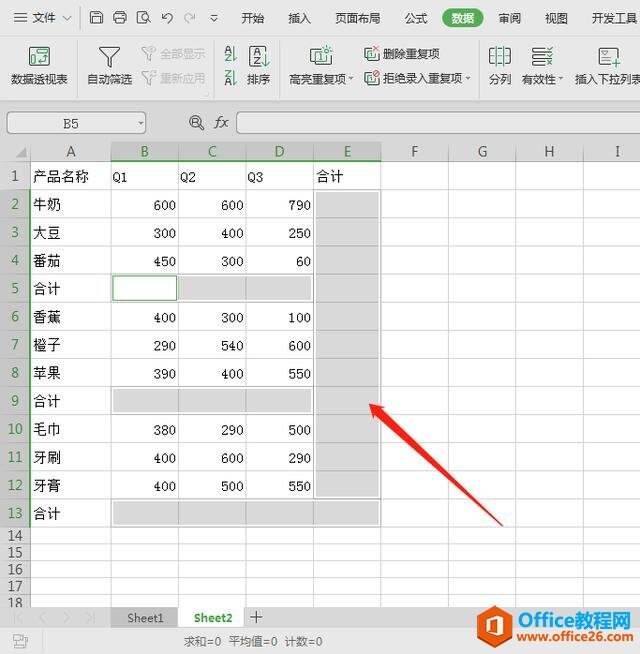Open the Name Box dropdown arrow

pyautogui.click(x=141, y=123)
